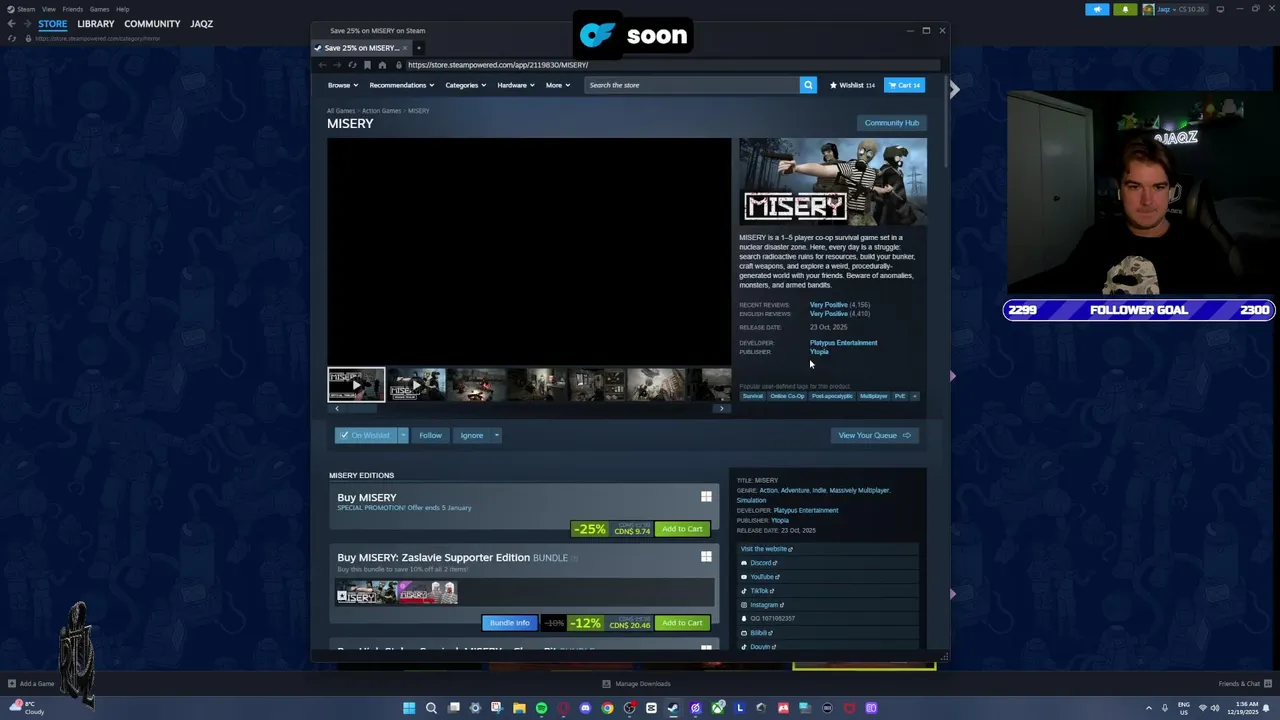Image resolution: width=1280 pixels, height=720 pixels.
Task: Click Very Positive recent reviews link
Action: click(x=828, y=305)
